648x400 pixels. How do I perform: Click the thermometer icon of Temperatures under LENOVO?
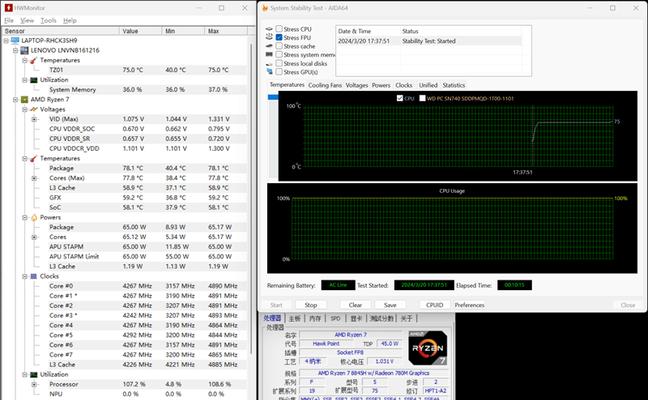[x=33, y=60]
